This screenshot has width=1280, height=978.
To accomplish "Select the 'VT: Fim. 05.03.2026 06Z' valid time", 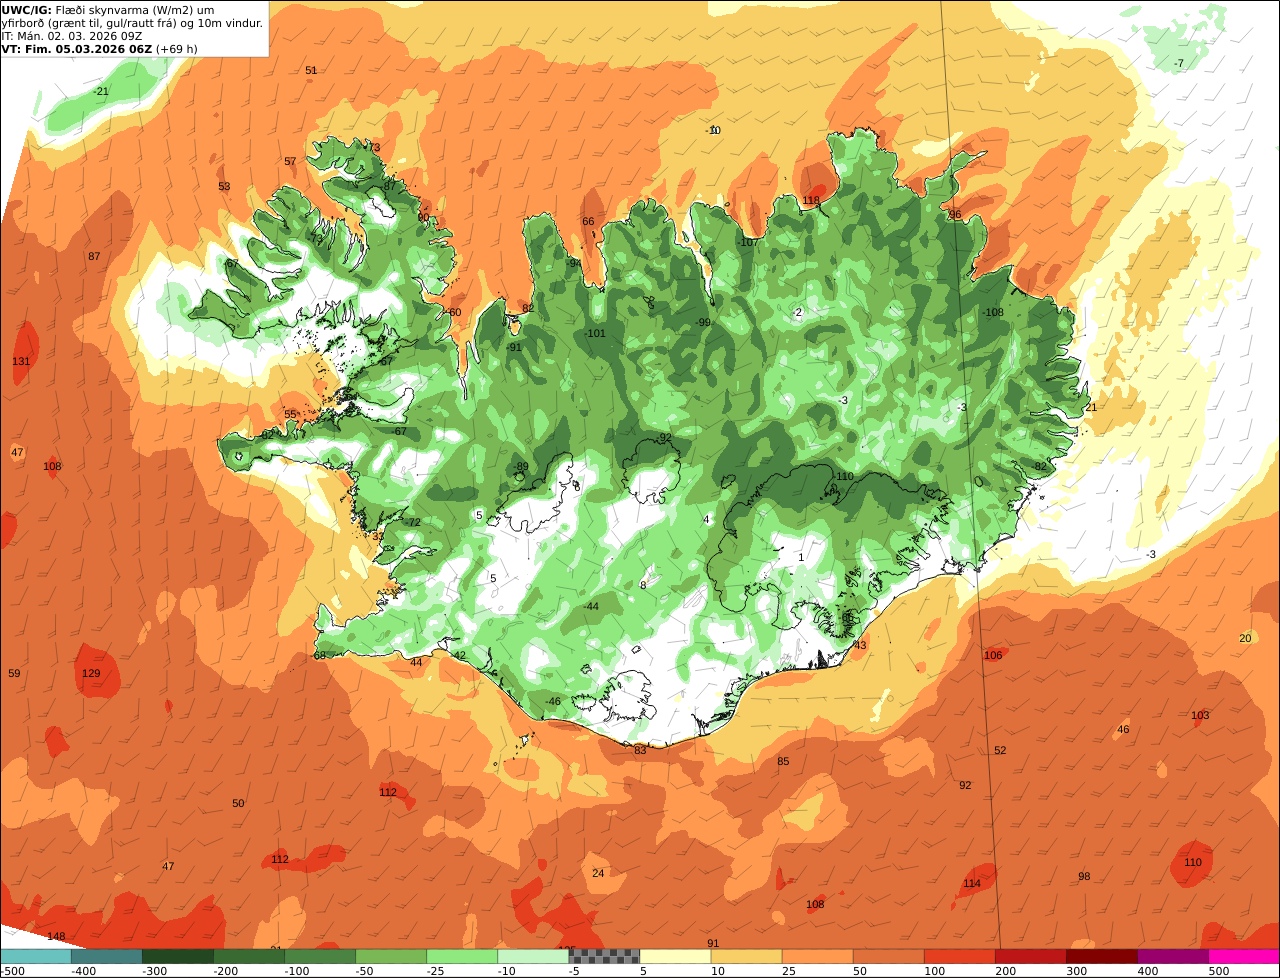I will point(76,48).
